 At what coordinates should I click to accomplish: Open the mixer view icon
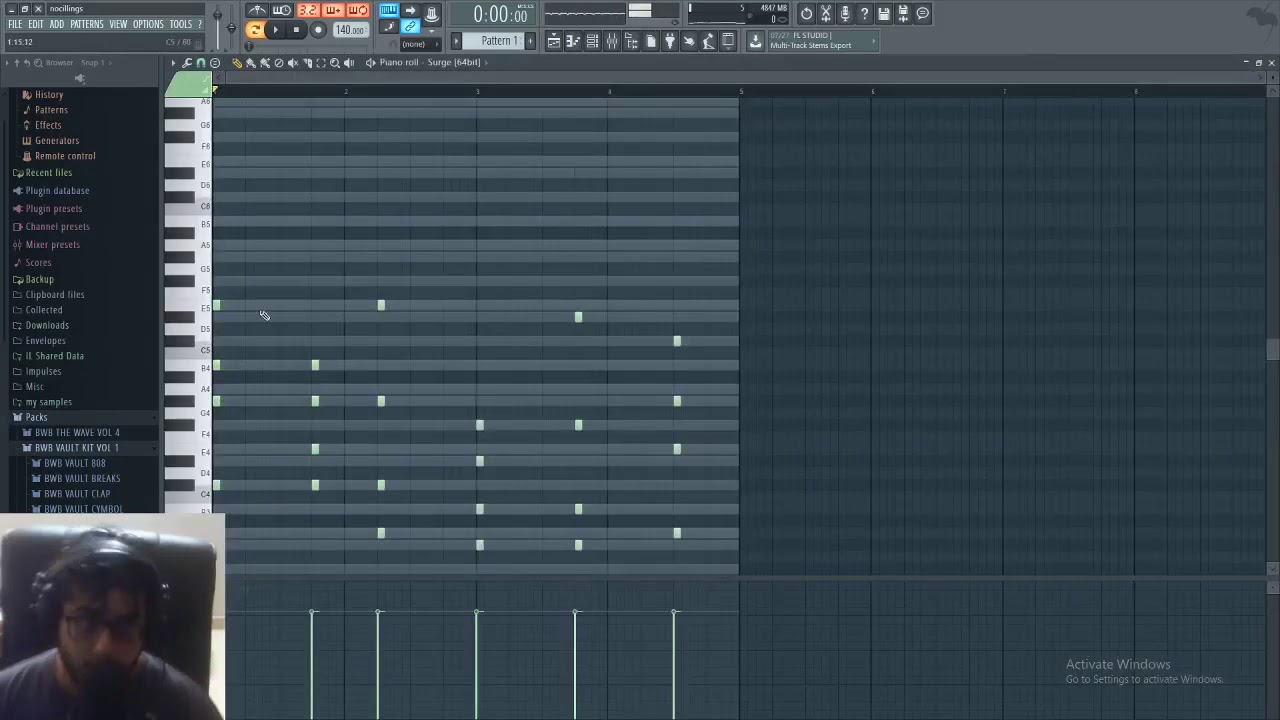point(611,41)
